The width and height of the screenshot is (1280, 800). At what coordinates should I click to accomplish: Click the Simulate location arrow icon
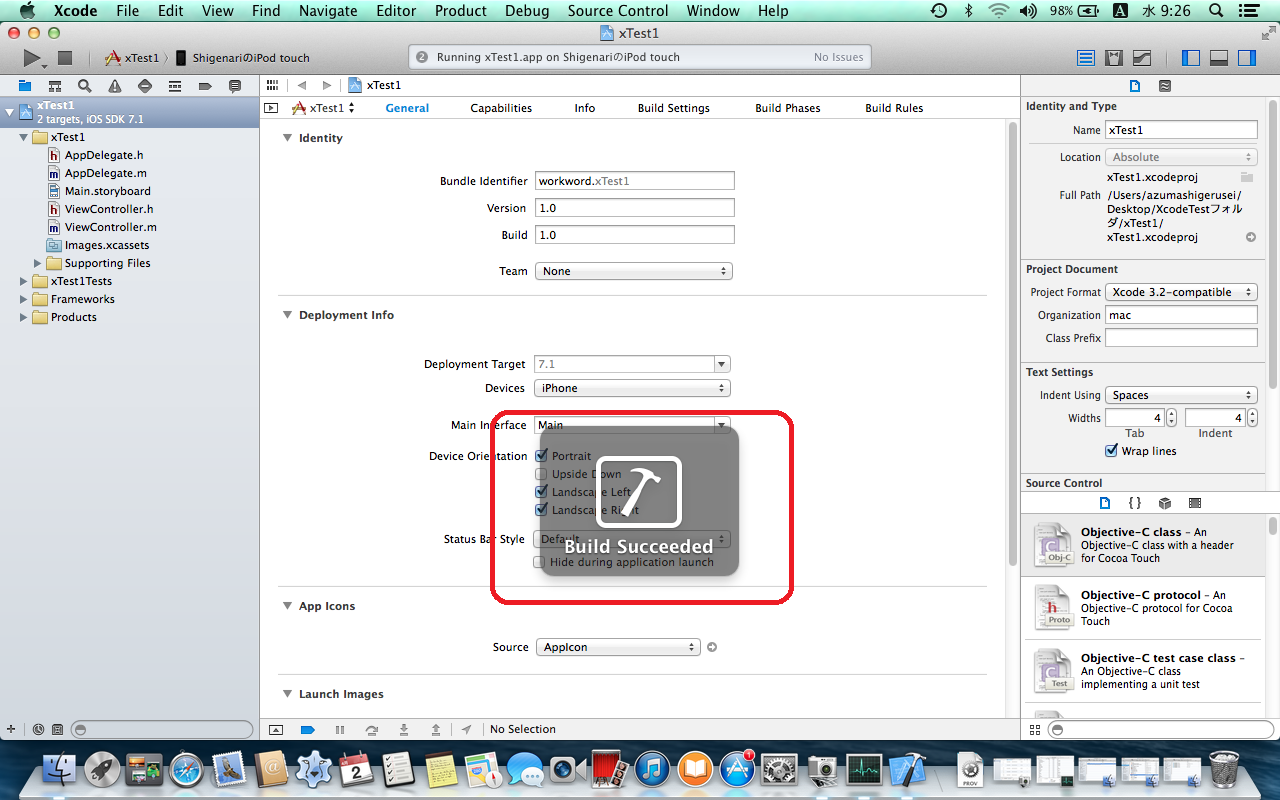click(467, 730)
